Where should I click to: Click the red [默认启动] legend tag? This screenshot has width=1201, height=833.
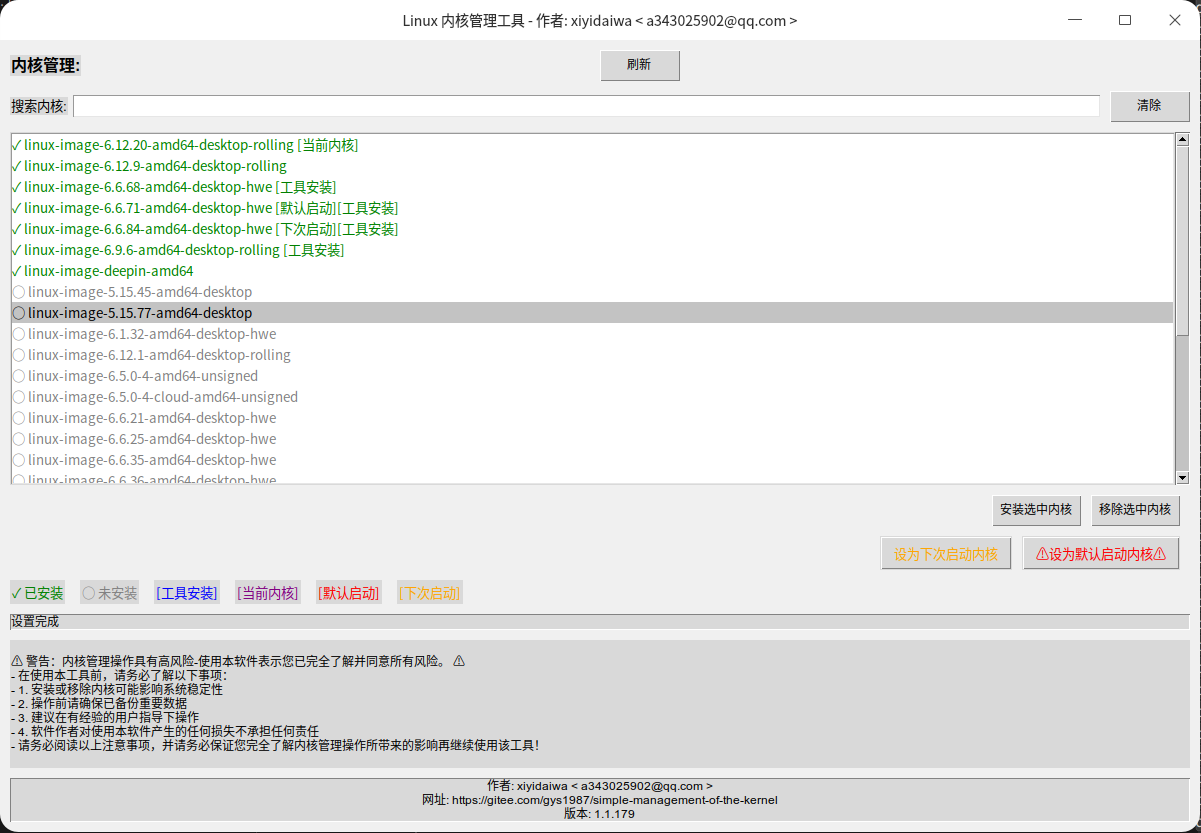click(x=349, y=593)
